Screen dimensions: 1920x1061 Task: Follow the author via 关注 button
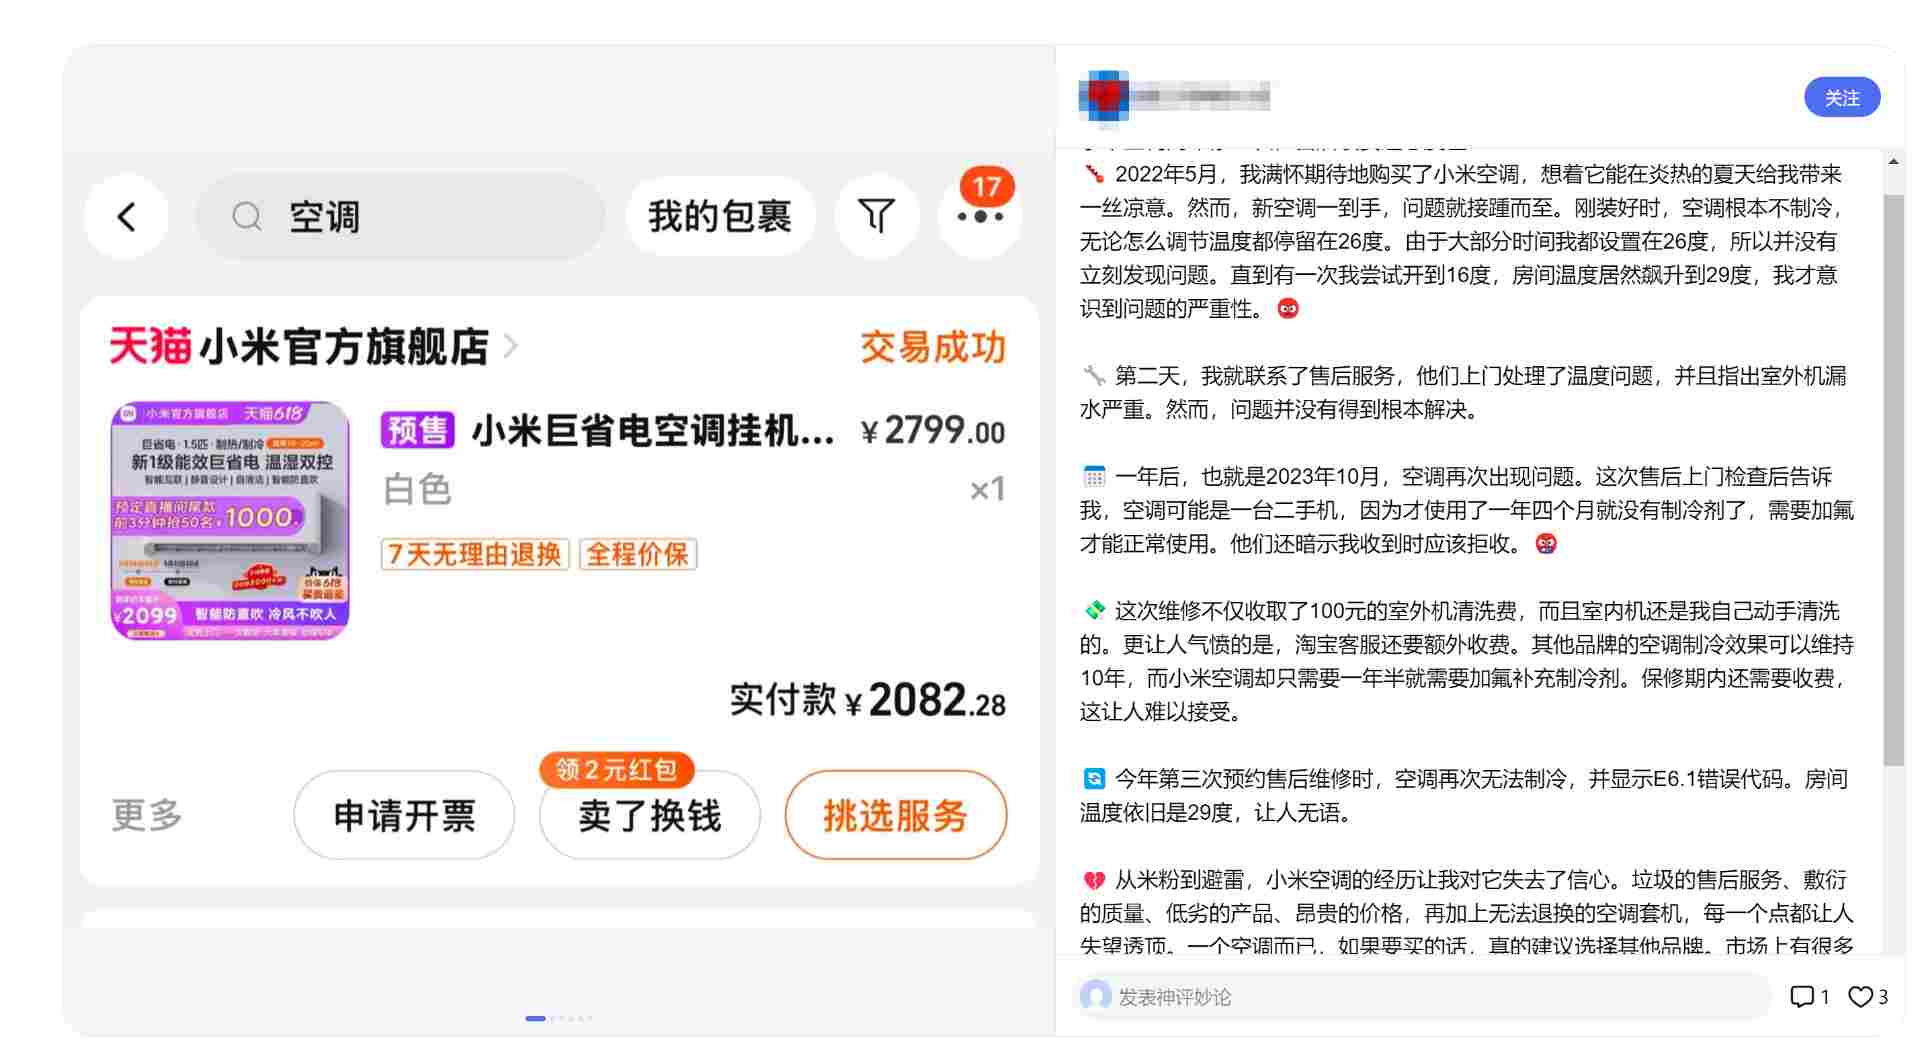click(x=1842, y=97)
